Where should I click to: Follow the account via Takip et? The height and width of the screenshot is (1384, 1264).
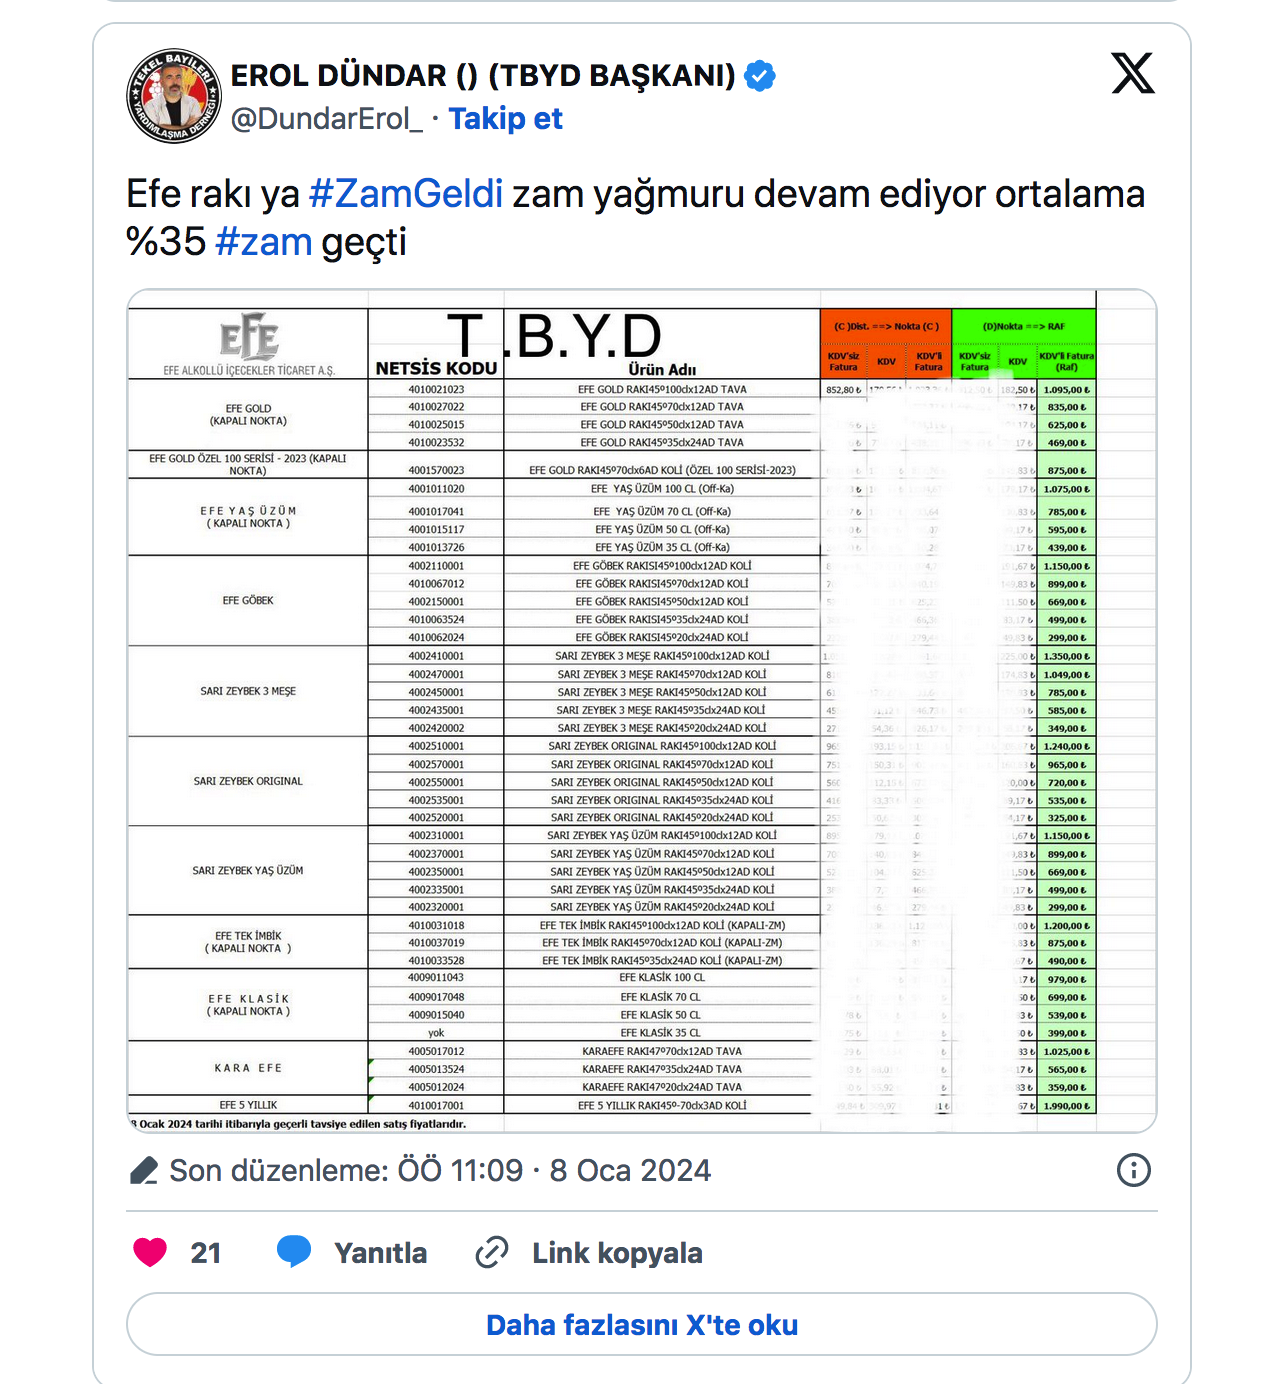coord(505,119)
